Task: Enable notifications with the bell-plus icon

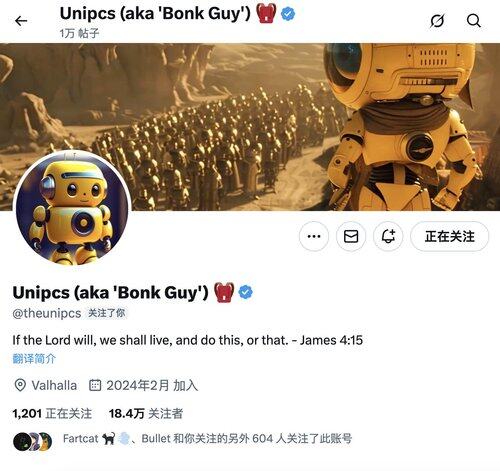Action: [388, 236]
